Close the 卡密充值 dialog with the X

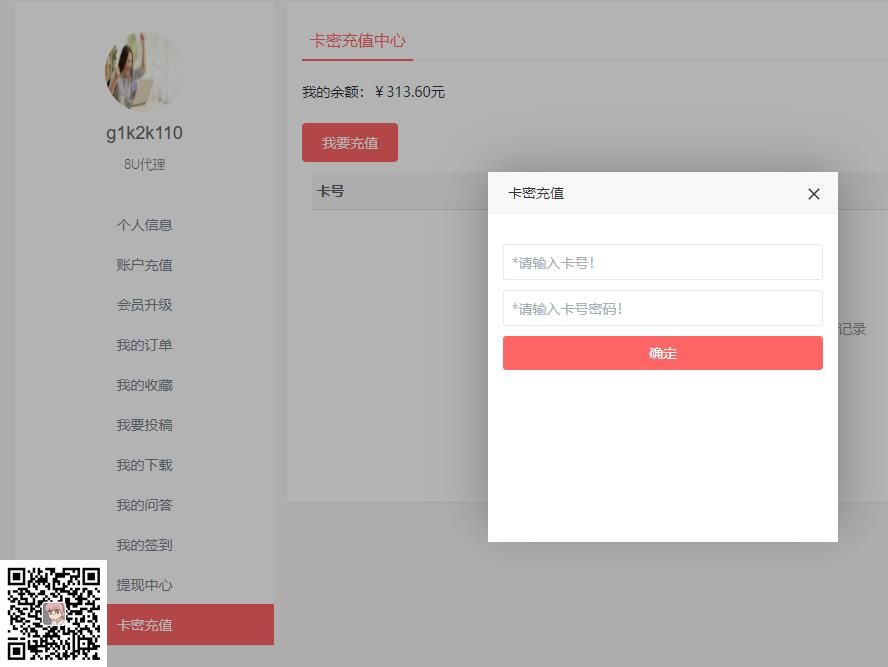tap(813, 194)
